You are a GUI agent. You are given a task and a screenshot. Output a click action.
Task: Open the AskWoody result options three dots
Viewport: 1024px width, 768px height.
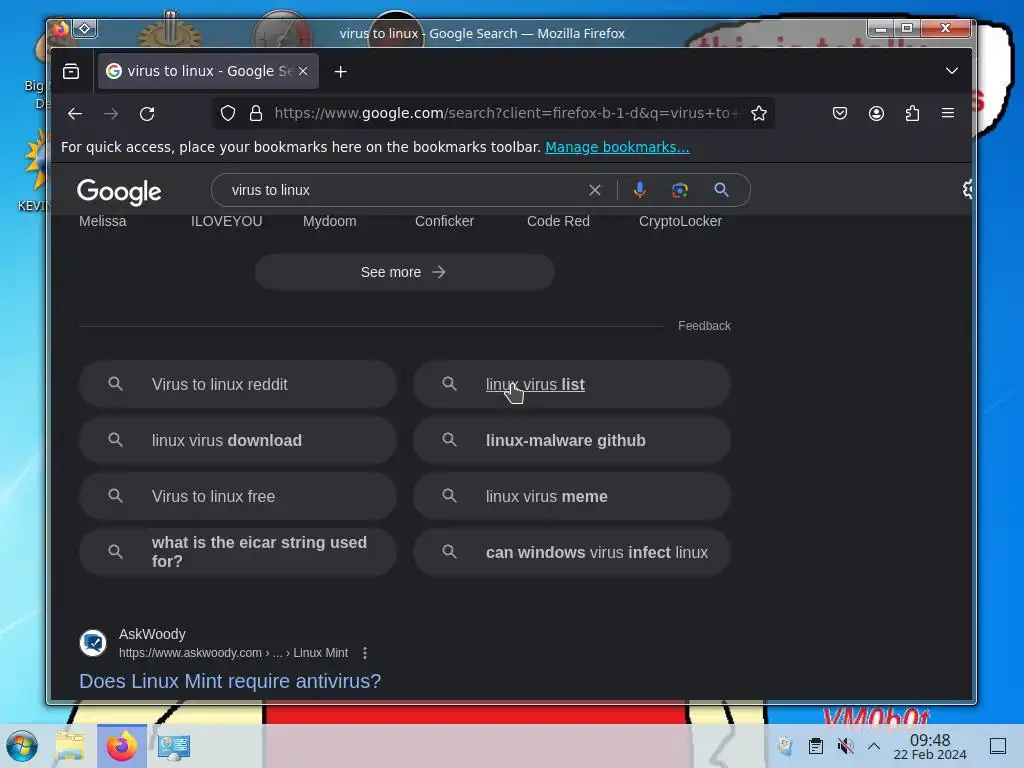(x=365, y=652)
